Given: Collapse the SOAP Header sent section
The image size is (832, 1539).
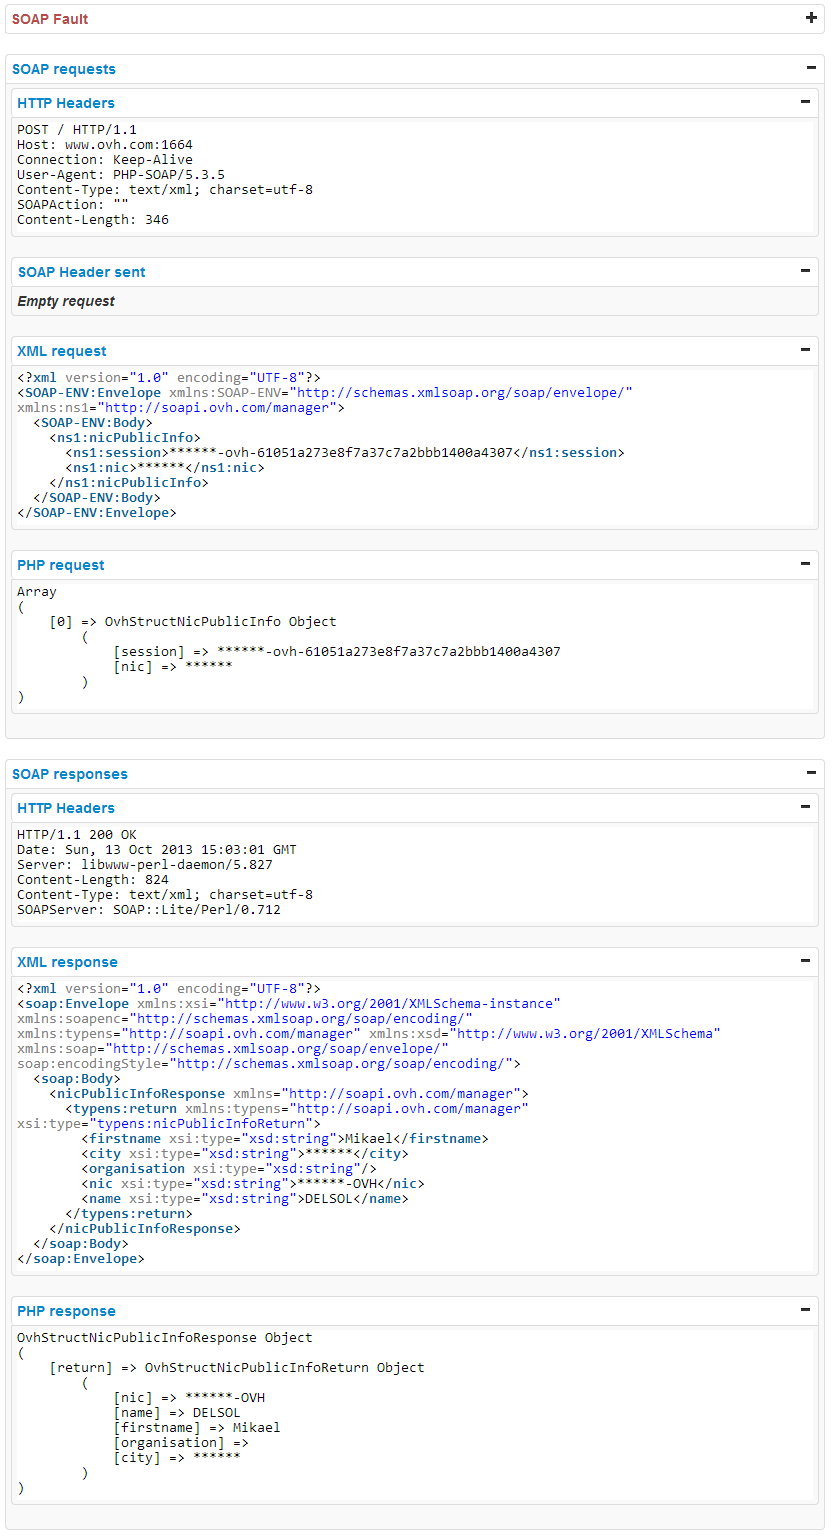Looking at the screenshot, I should 805,270.
